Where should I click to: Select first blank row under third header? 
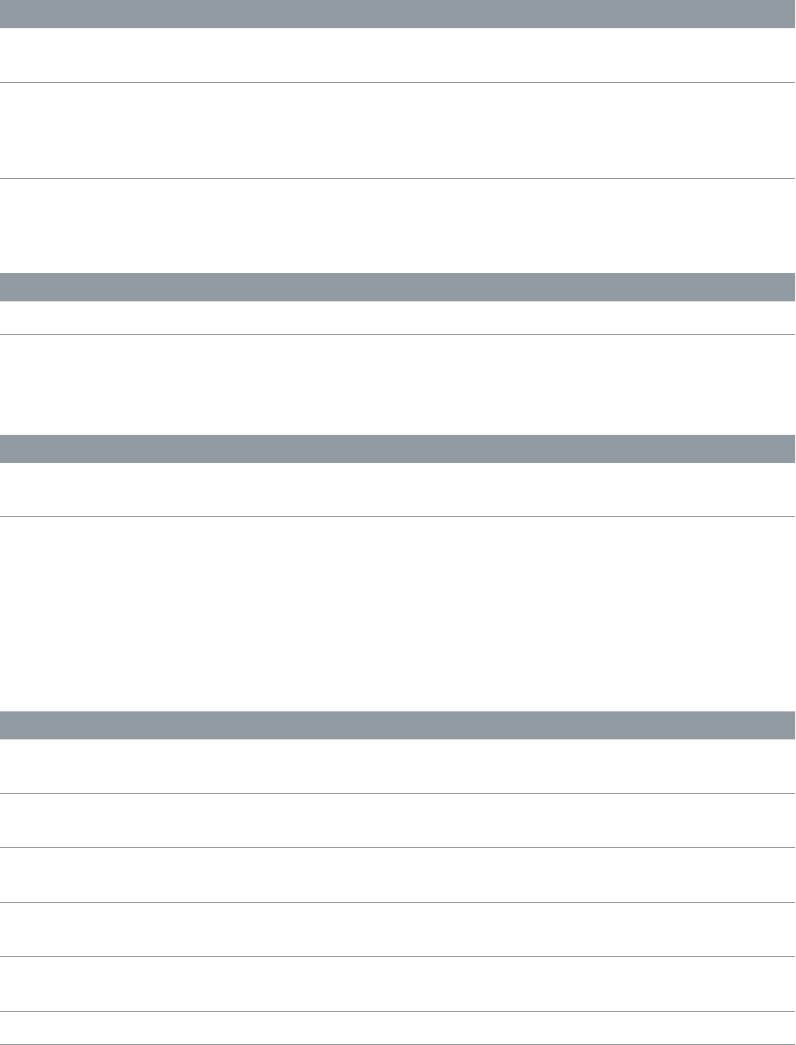point(398,489)
